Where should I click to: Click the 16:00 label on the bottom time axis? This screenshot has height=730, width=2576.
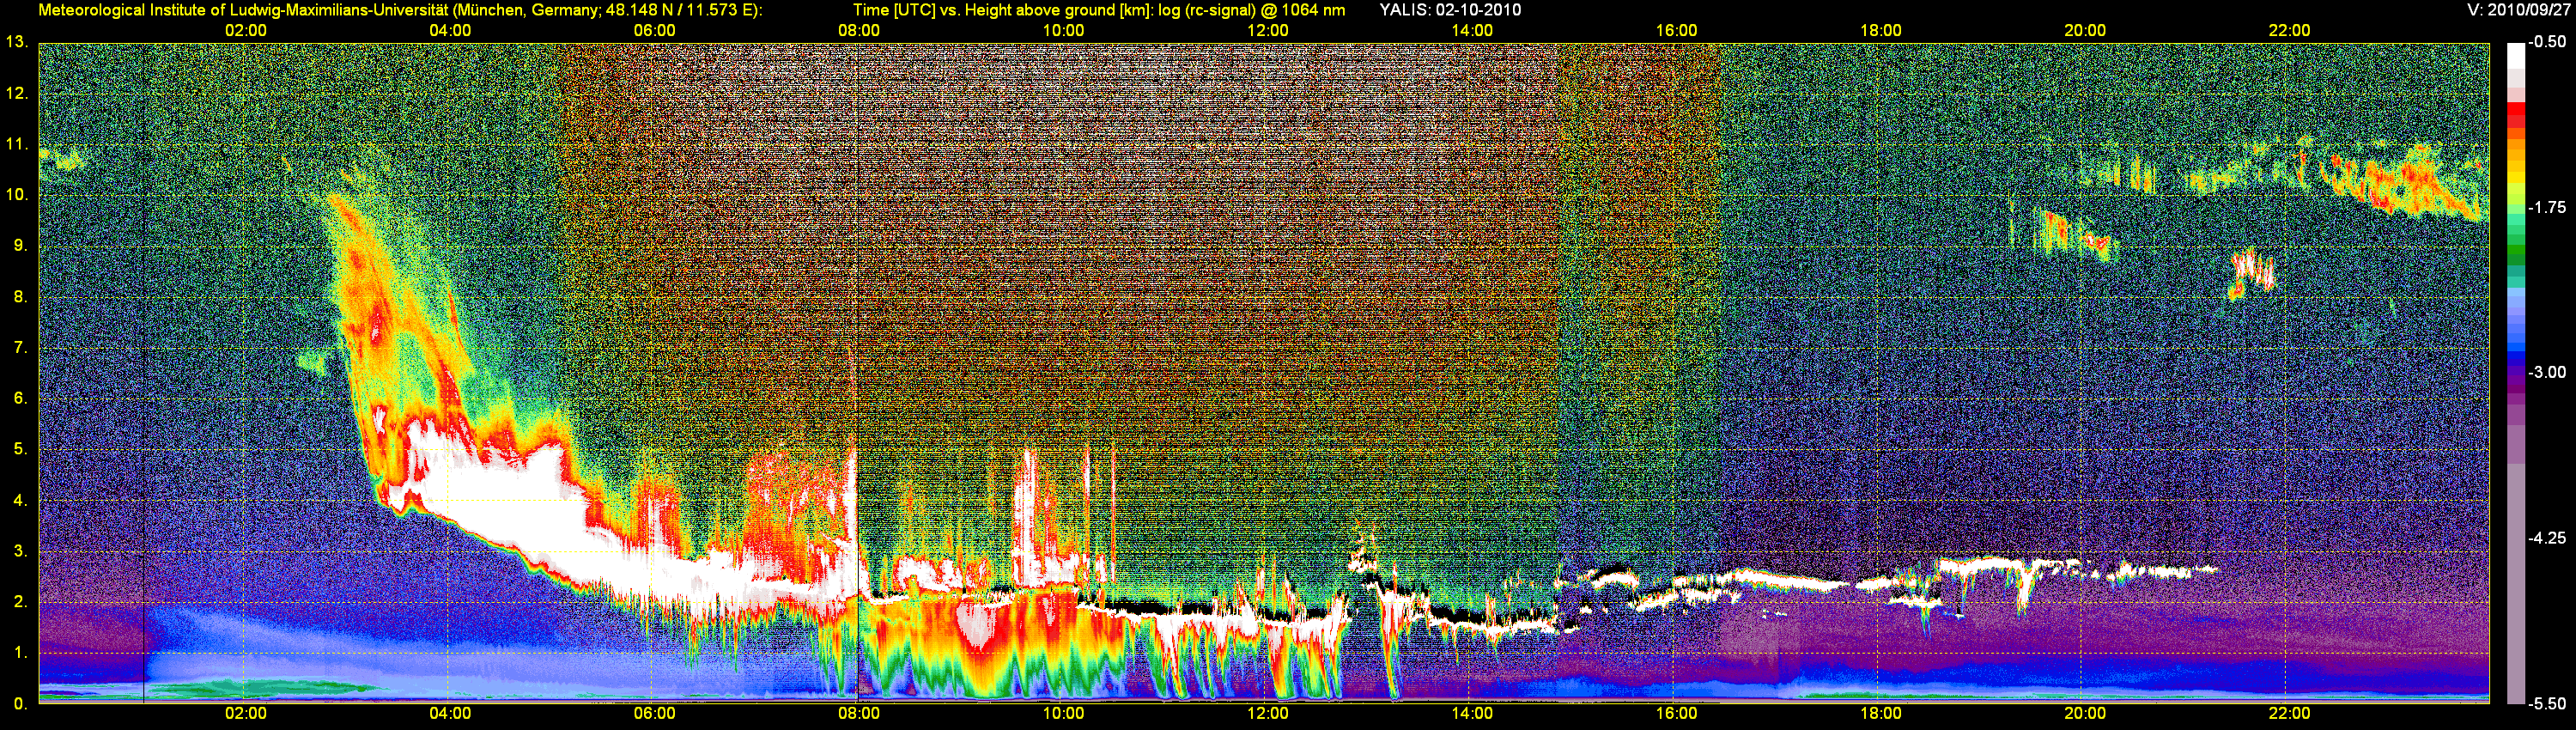(1676, 714)
